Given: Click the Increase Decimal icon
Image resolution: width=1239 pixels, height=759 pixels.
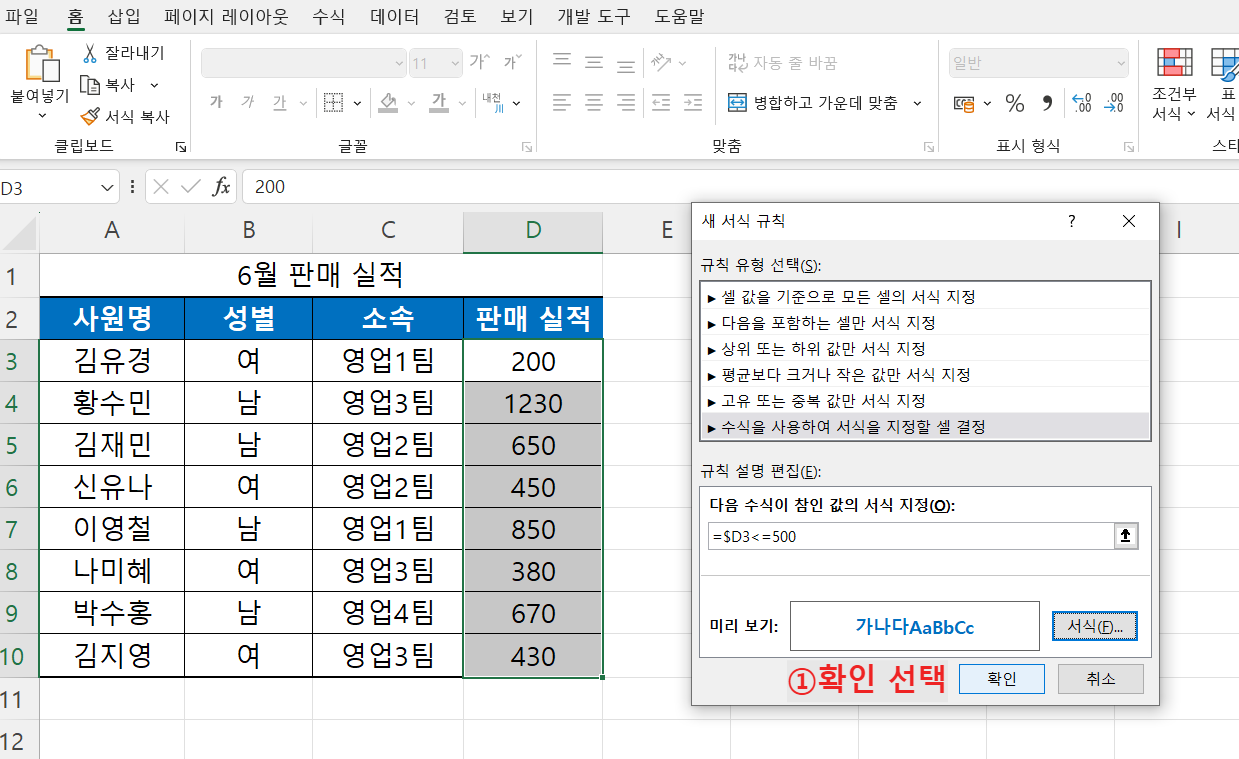Looking at the screenshot, I should pos(1080,103).
